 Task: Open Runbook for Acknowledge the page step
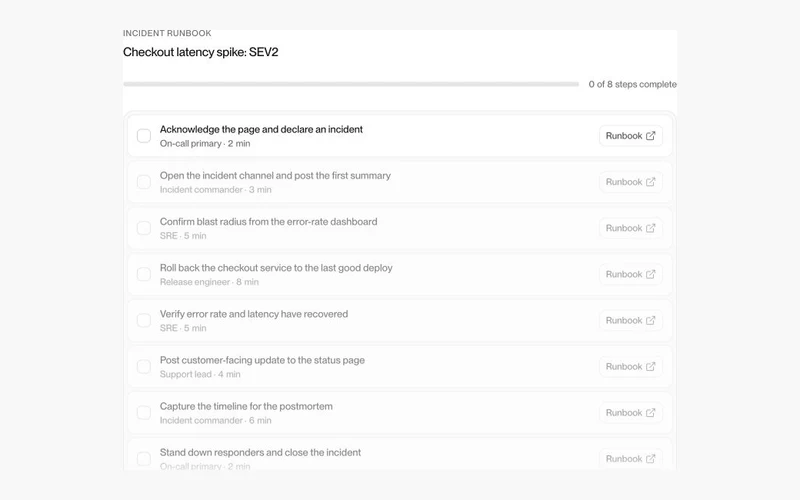(631, 136)
